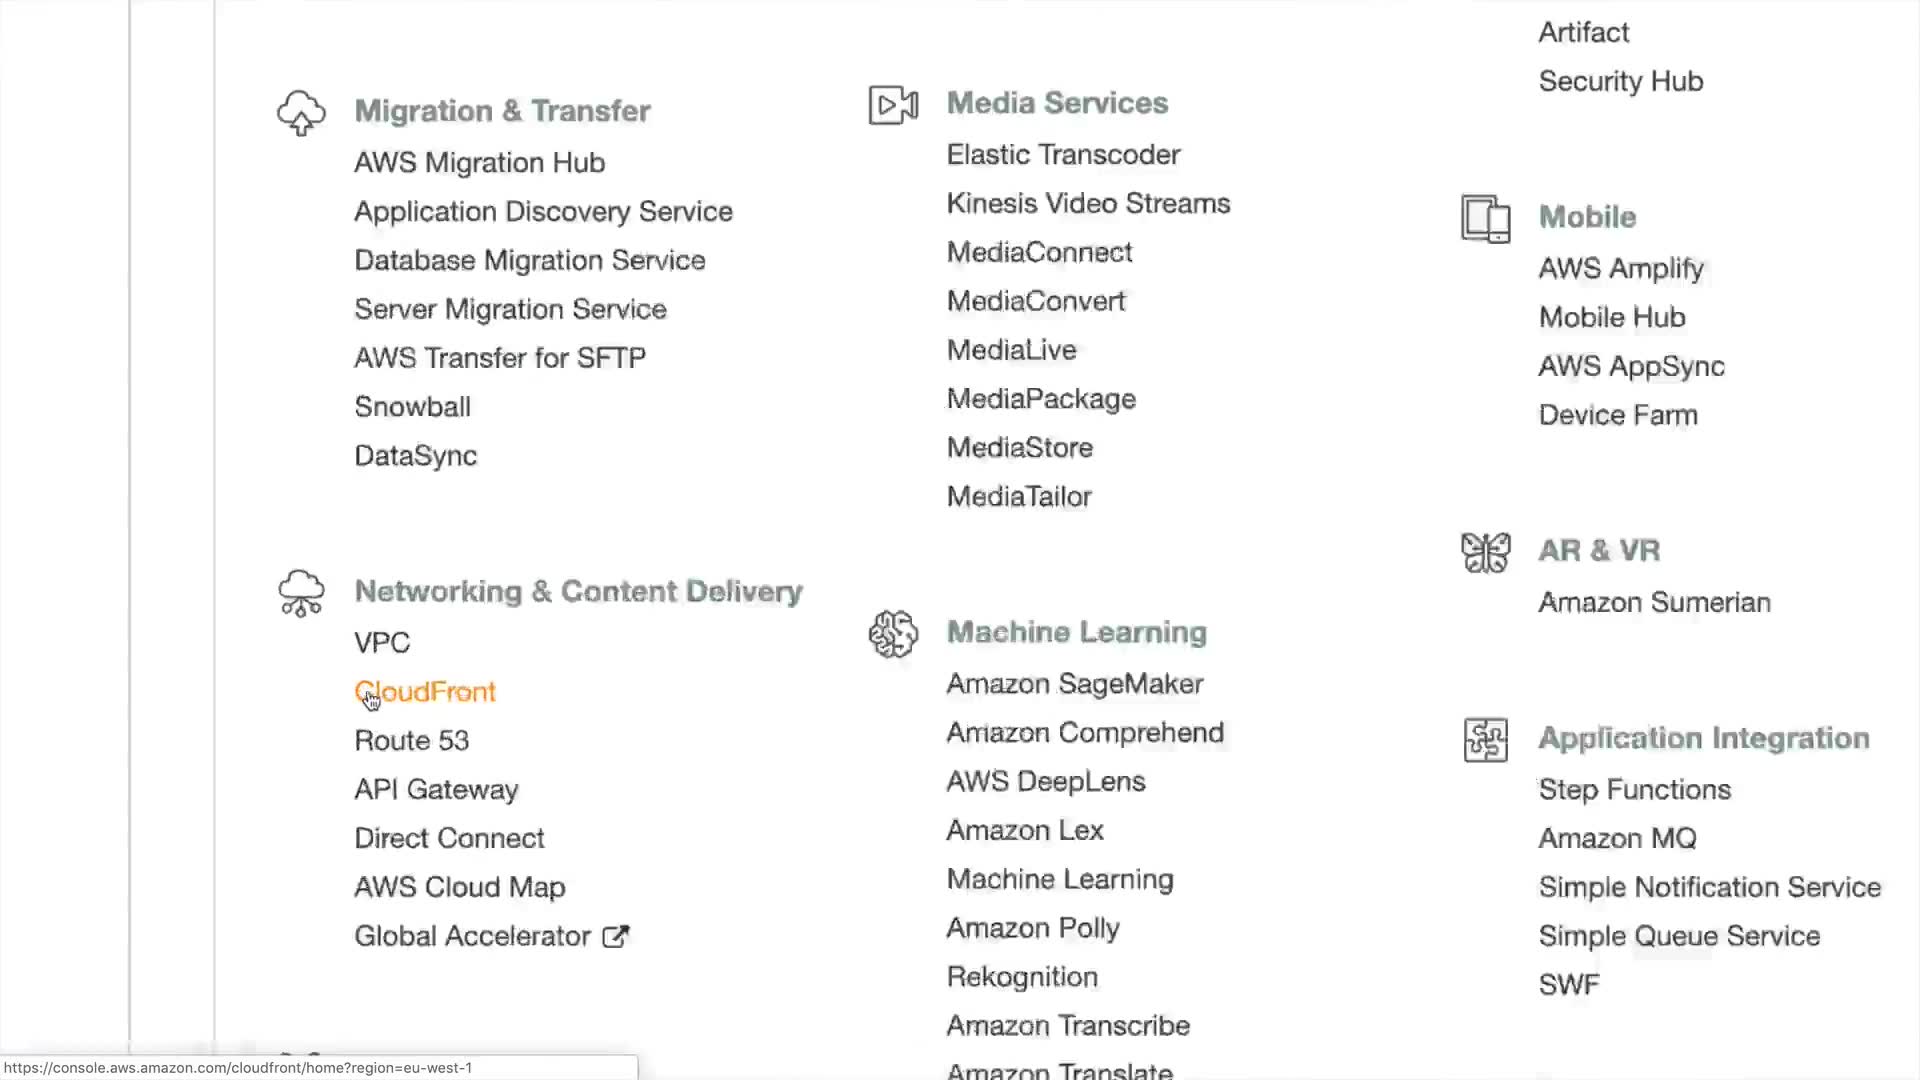The width and height of the screenshot is (1920, 1080).
Task: Click the Mobile devices icon
Action: click(x=1485, y=219)
